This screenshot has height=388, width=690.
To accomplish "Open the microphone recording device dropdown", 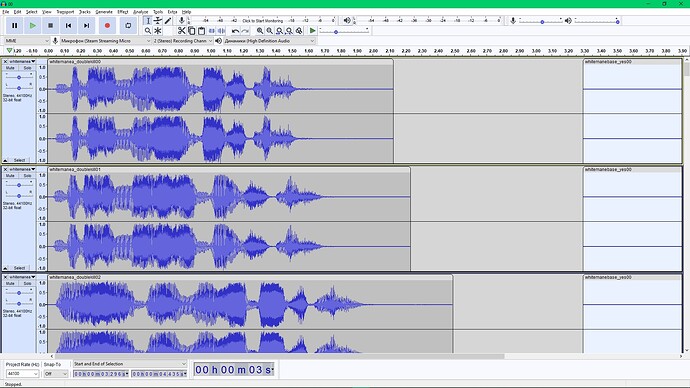I will pos(106,41).
